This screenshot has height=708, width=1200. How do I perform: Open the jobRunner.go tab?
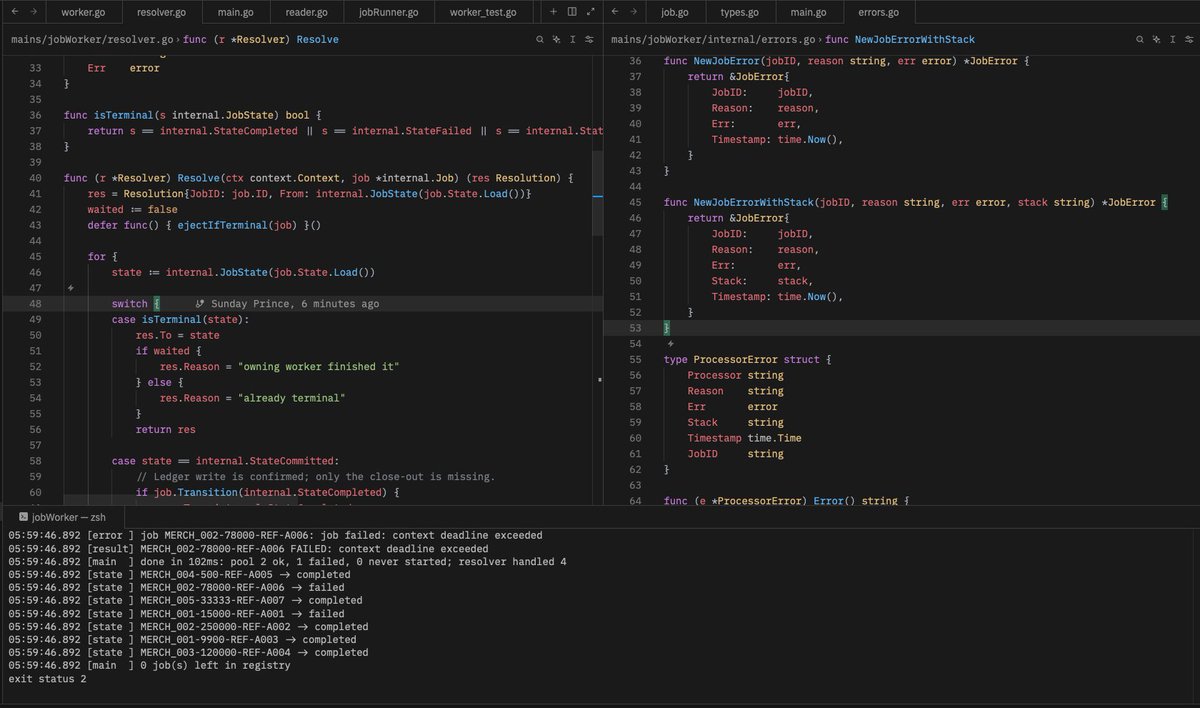(x=388, y=12)
